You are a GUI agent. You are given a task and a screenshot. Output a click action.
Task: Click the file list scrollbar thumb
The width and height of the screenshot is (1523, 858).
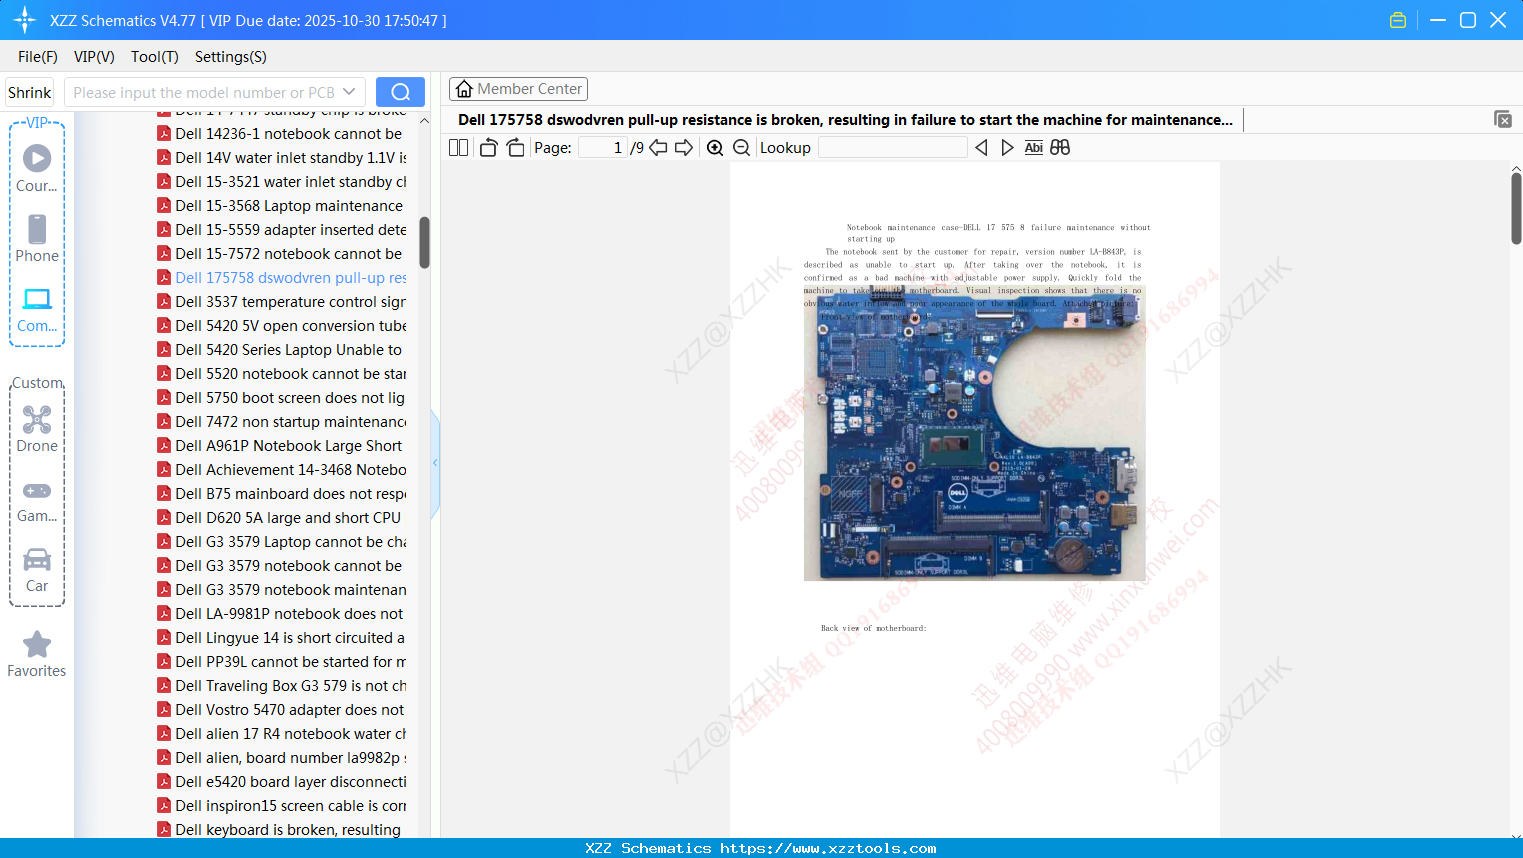[x=424, y=242]
